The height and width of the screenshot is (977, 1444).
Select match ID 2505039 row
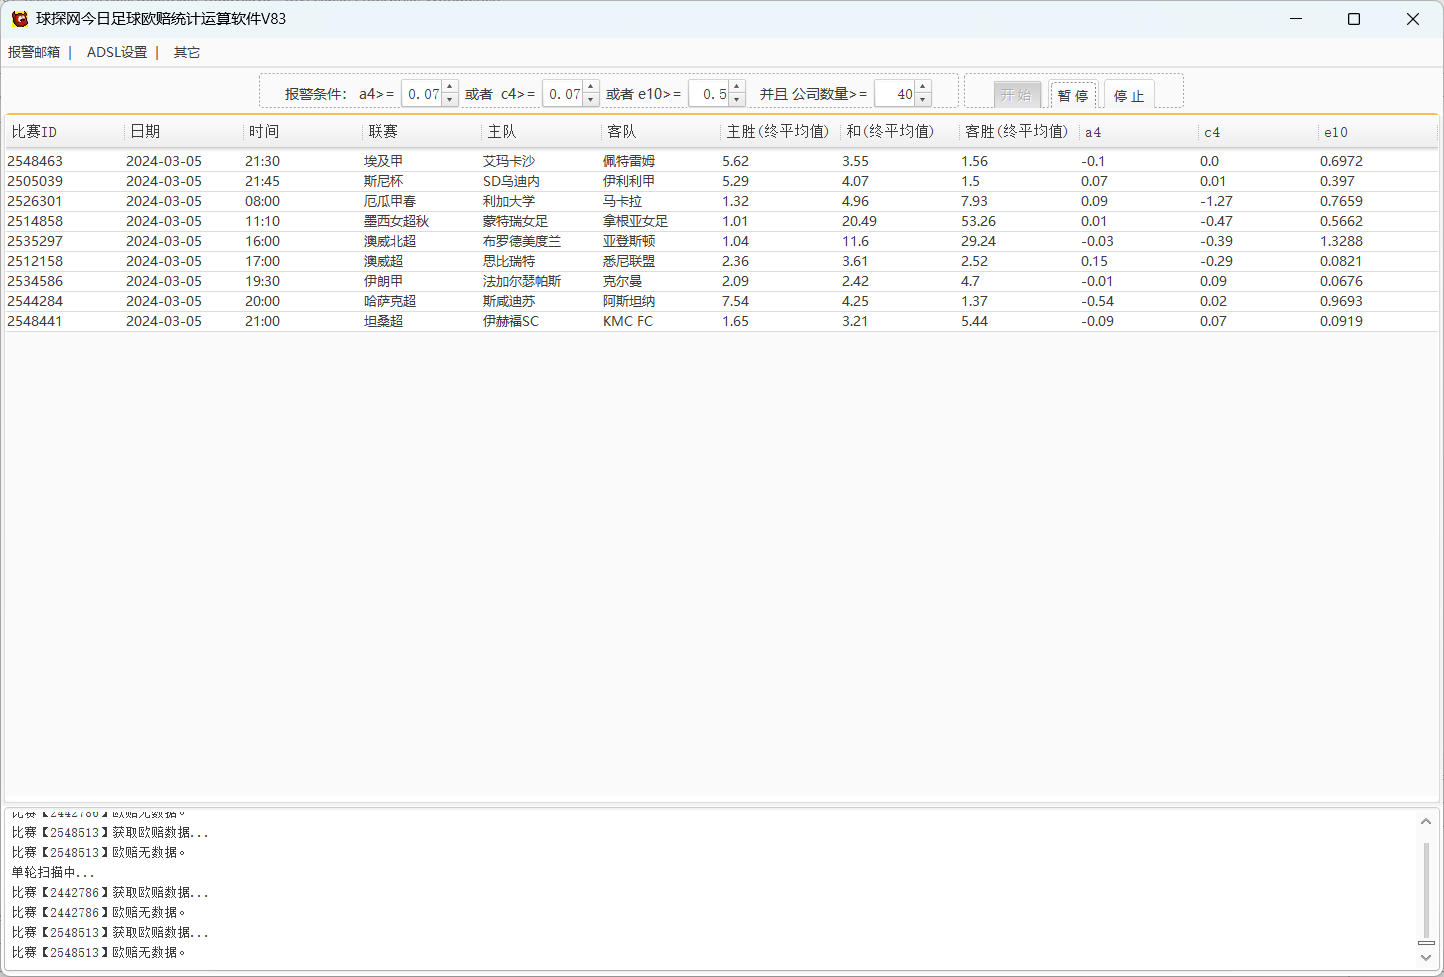pos(721,181)
